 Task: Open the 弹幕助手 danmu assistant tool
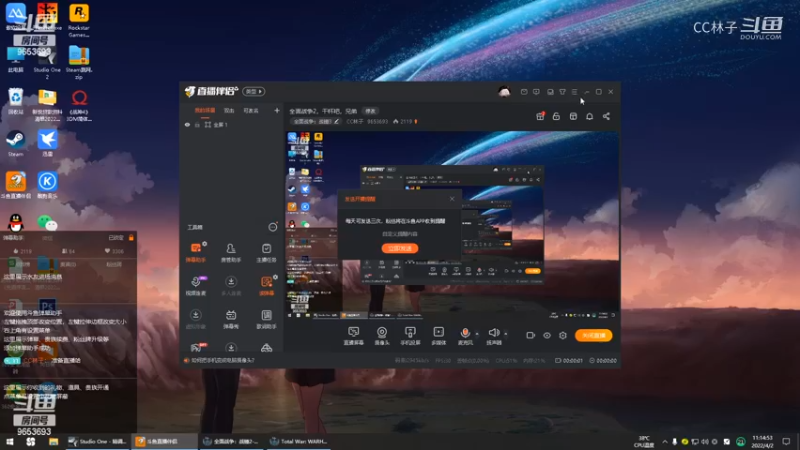[x=195, y=253]
